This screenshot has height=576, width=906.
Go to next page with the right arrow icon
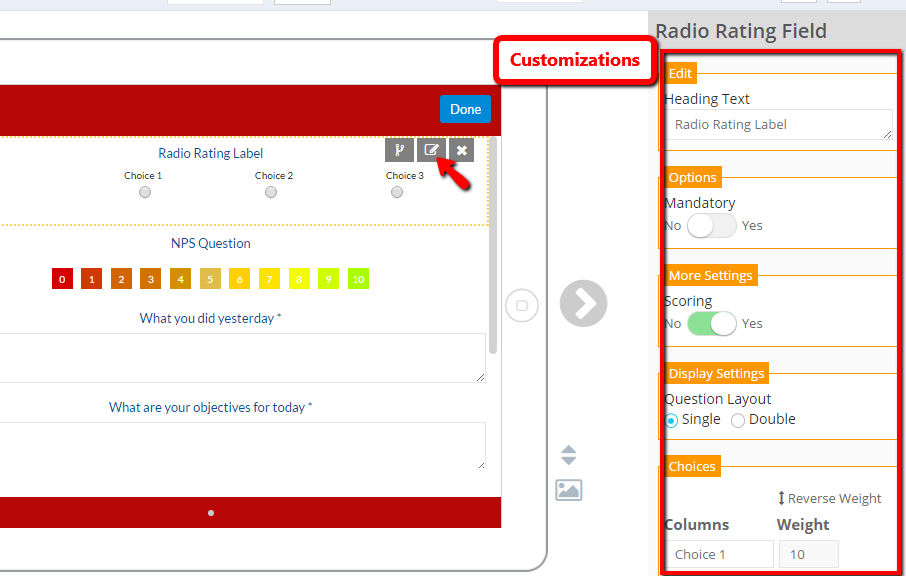583,304
